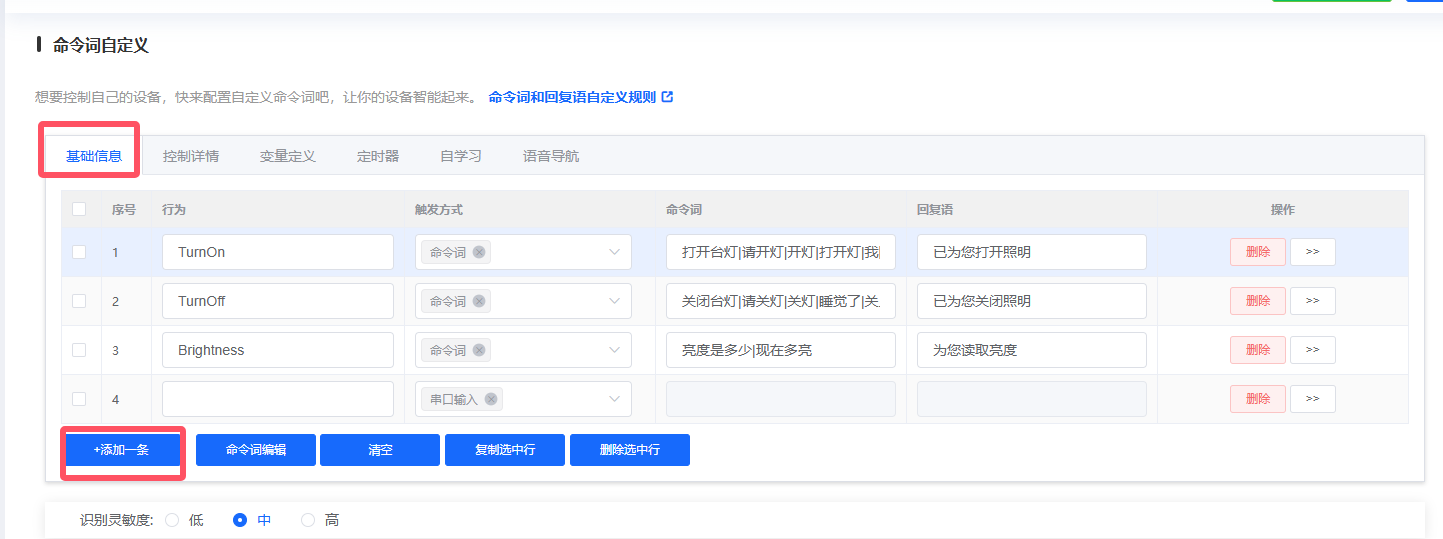Remove 命令词 tag in TurnOn row
This screenshot has height=539, width=1443.
(x=479, y=252)
